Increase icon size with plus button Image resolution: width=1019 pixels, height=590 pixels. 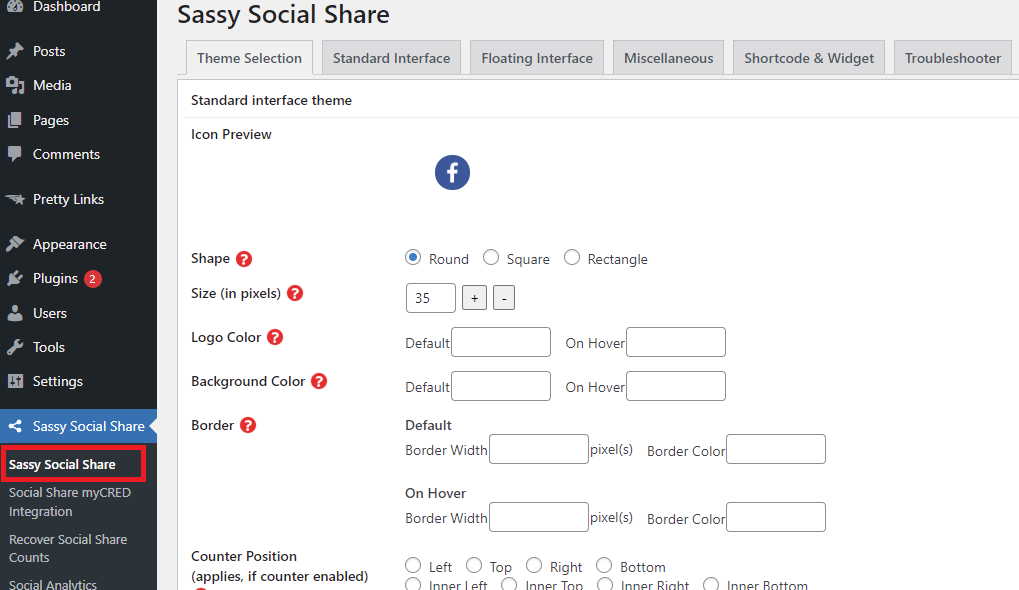click(474, 298)
